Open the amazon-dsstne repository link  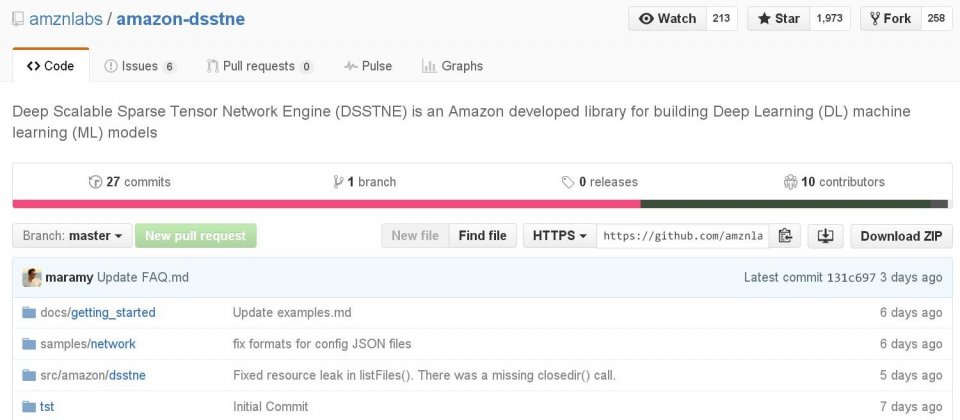(x=181, y=19)
